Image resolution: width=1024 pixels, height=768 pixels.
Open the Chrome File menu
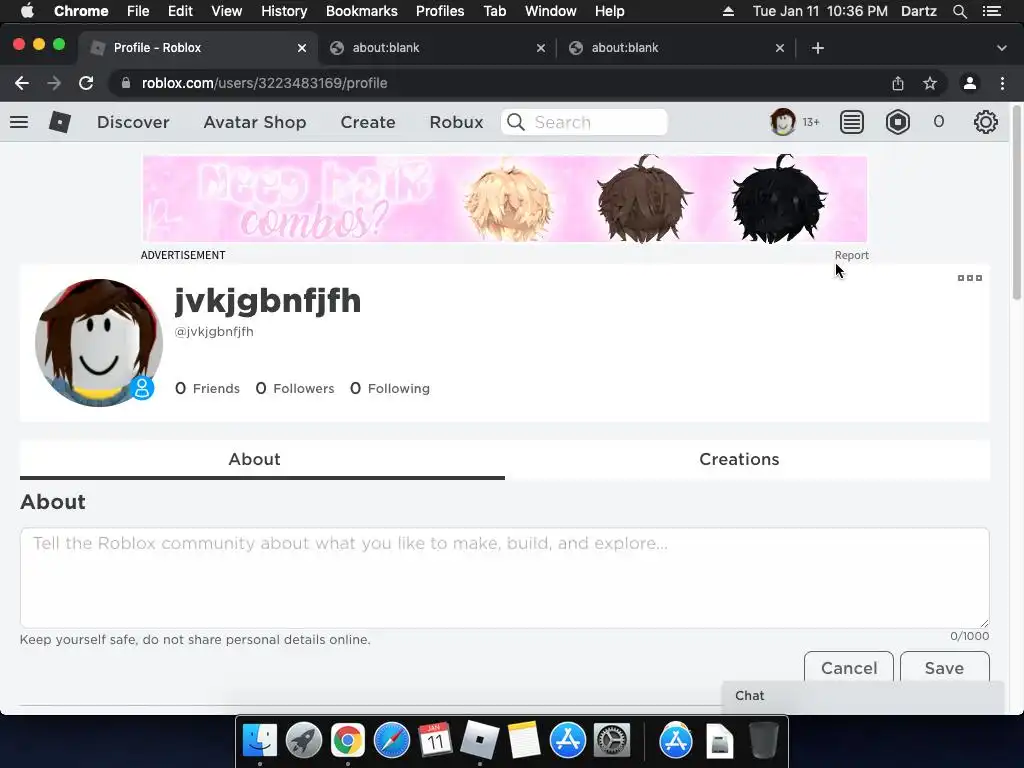tap(138, 11)
